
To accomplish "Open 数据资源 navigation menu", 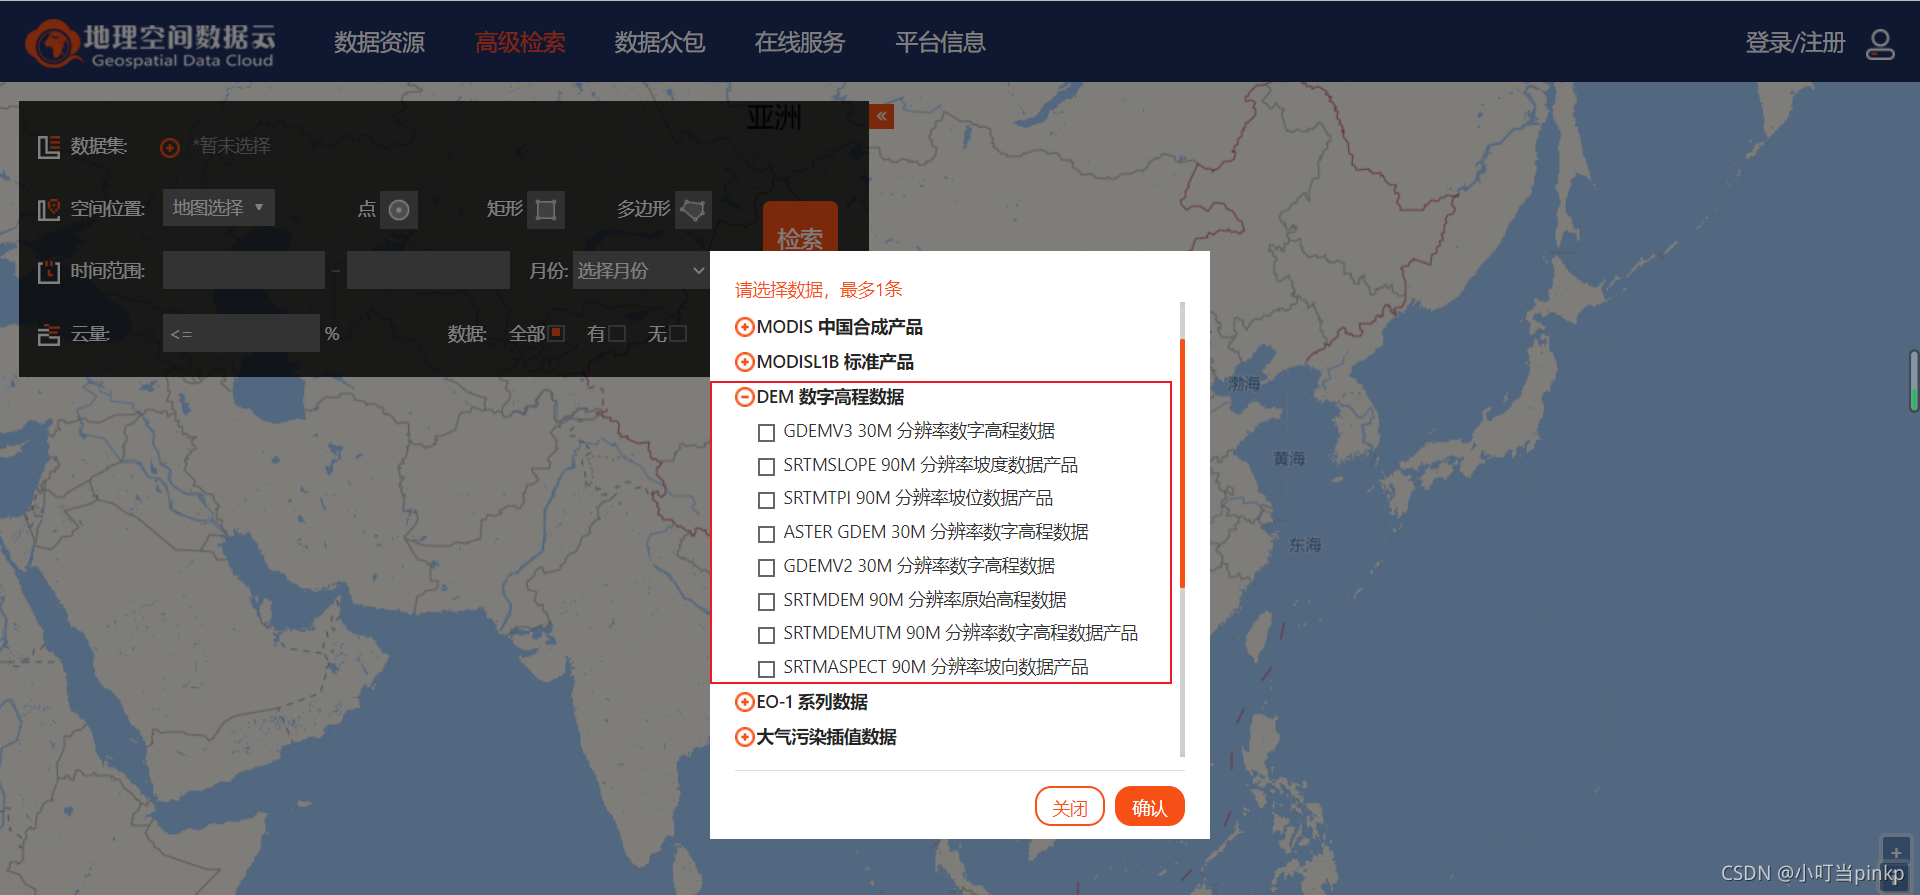I will click(380, 43).
